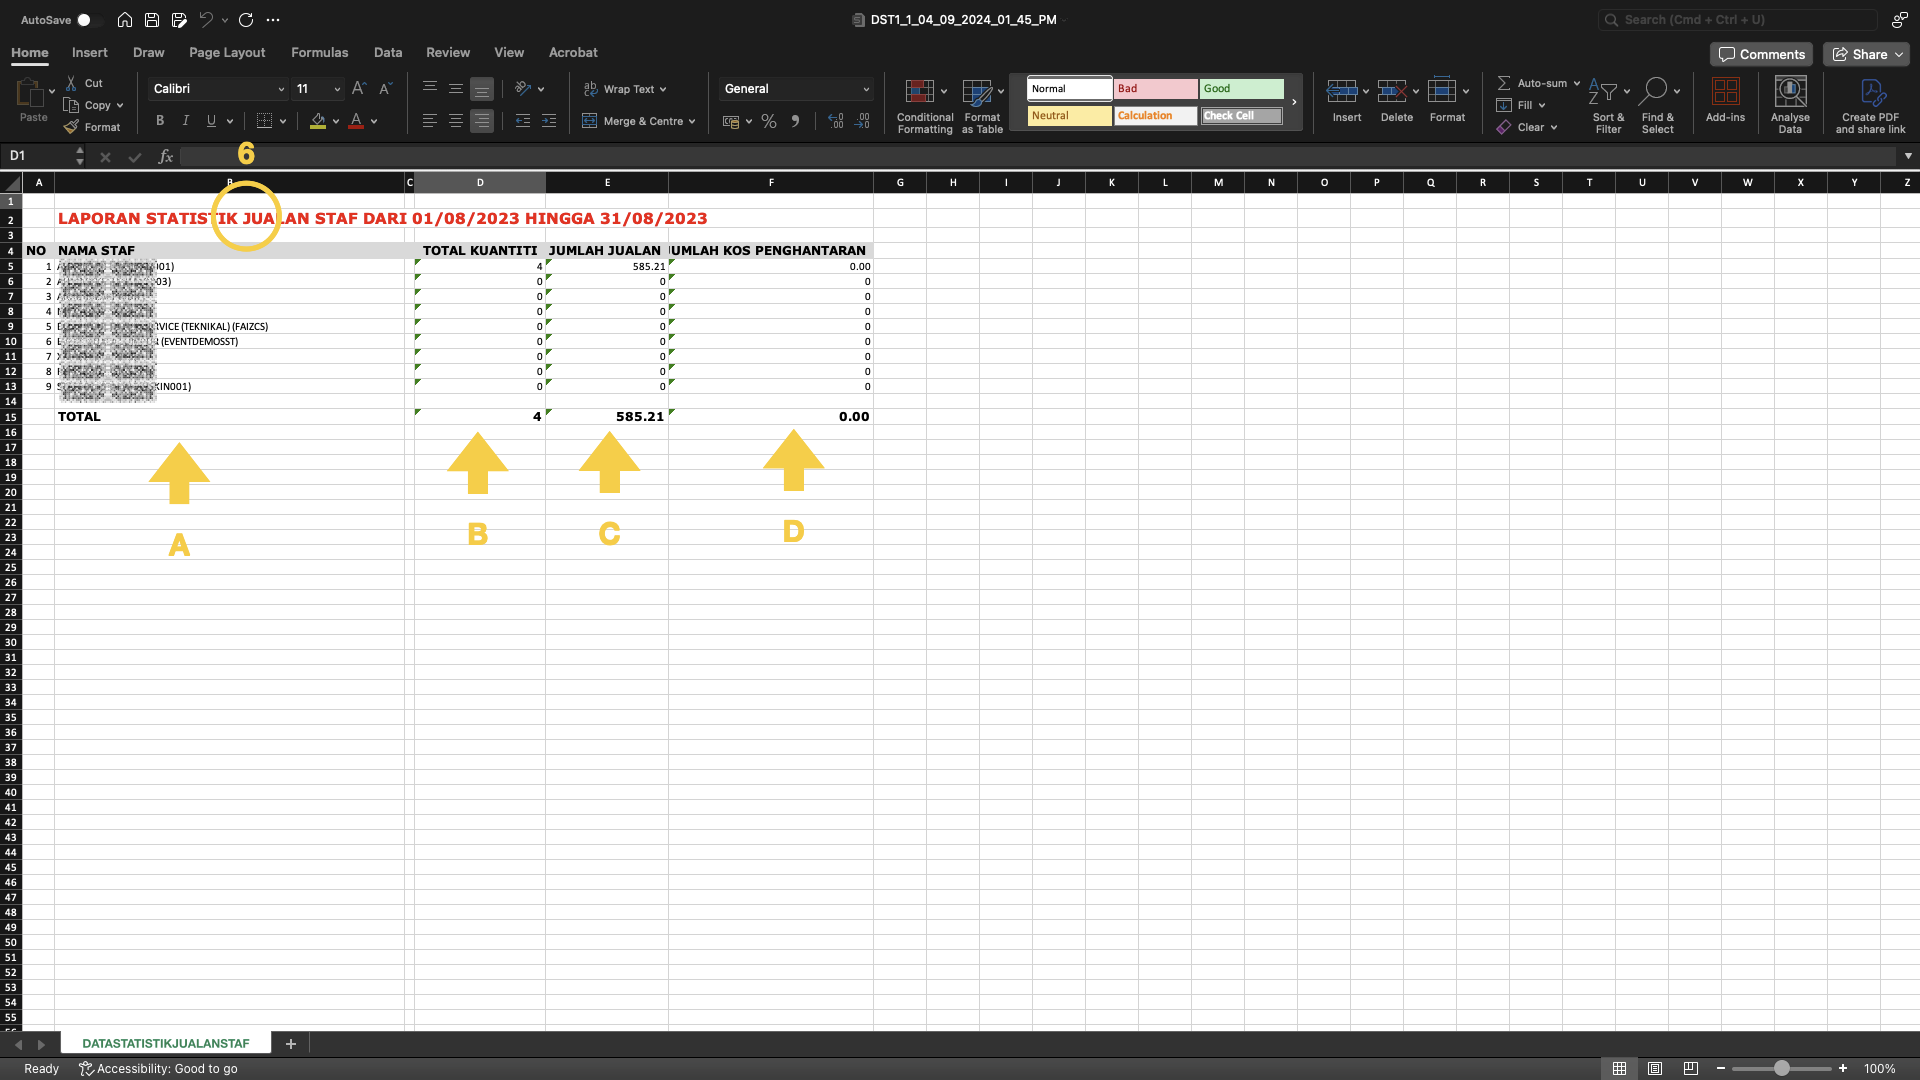Image resolution: width=1920 pixels, height=1080 pixels.
Task: Open the Format as Table icon
Action: point(977,92)
